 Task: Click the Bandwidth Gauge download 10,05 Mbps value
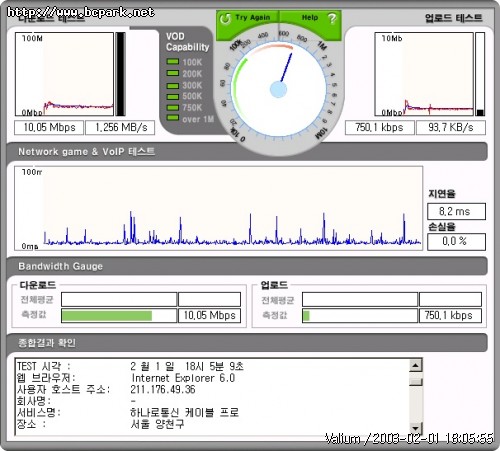tap(209, 316)
